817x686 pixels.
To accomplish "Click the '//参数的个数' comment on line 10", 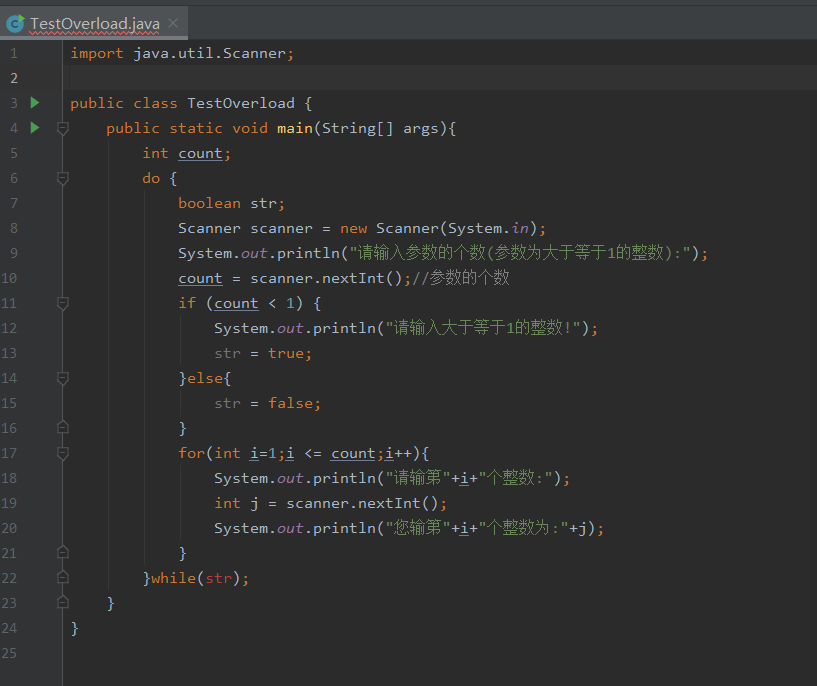I will coord(461,278).
